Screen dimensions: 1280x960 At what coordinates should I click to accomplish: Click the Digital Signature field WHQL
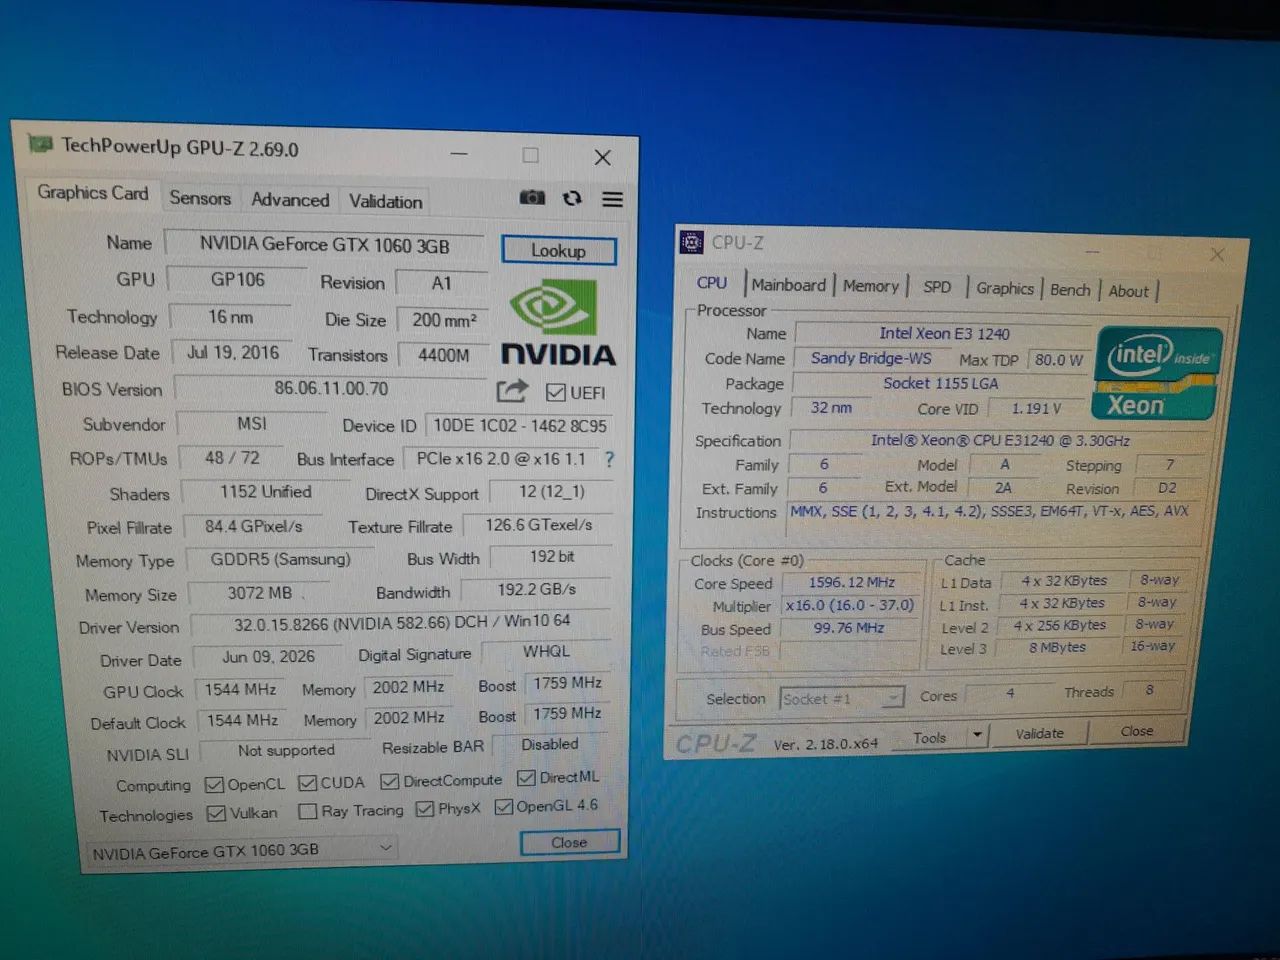click(x=546, y=651)
